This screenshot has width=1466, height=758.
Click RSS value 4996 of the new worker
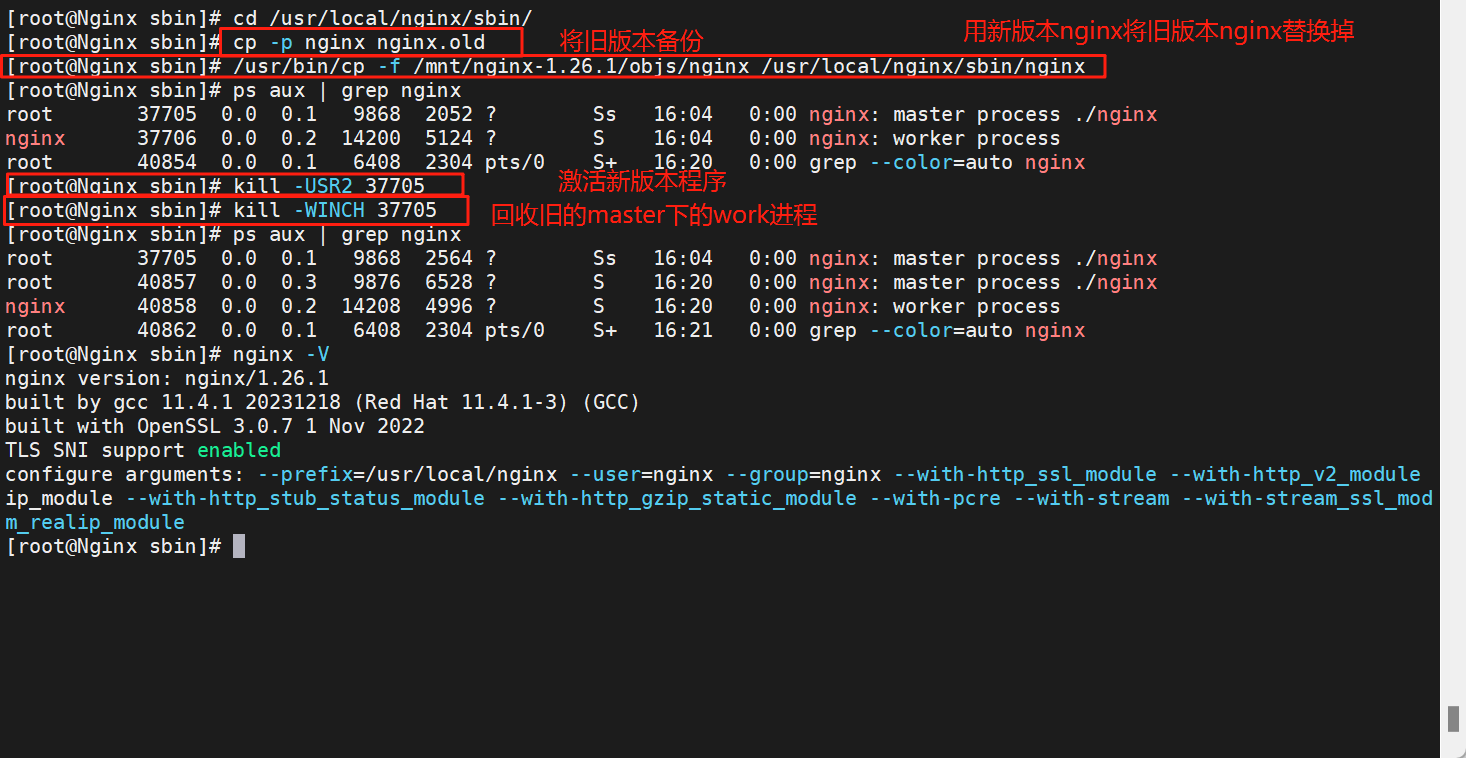click(x=449, y=306)
